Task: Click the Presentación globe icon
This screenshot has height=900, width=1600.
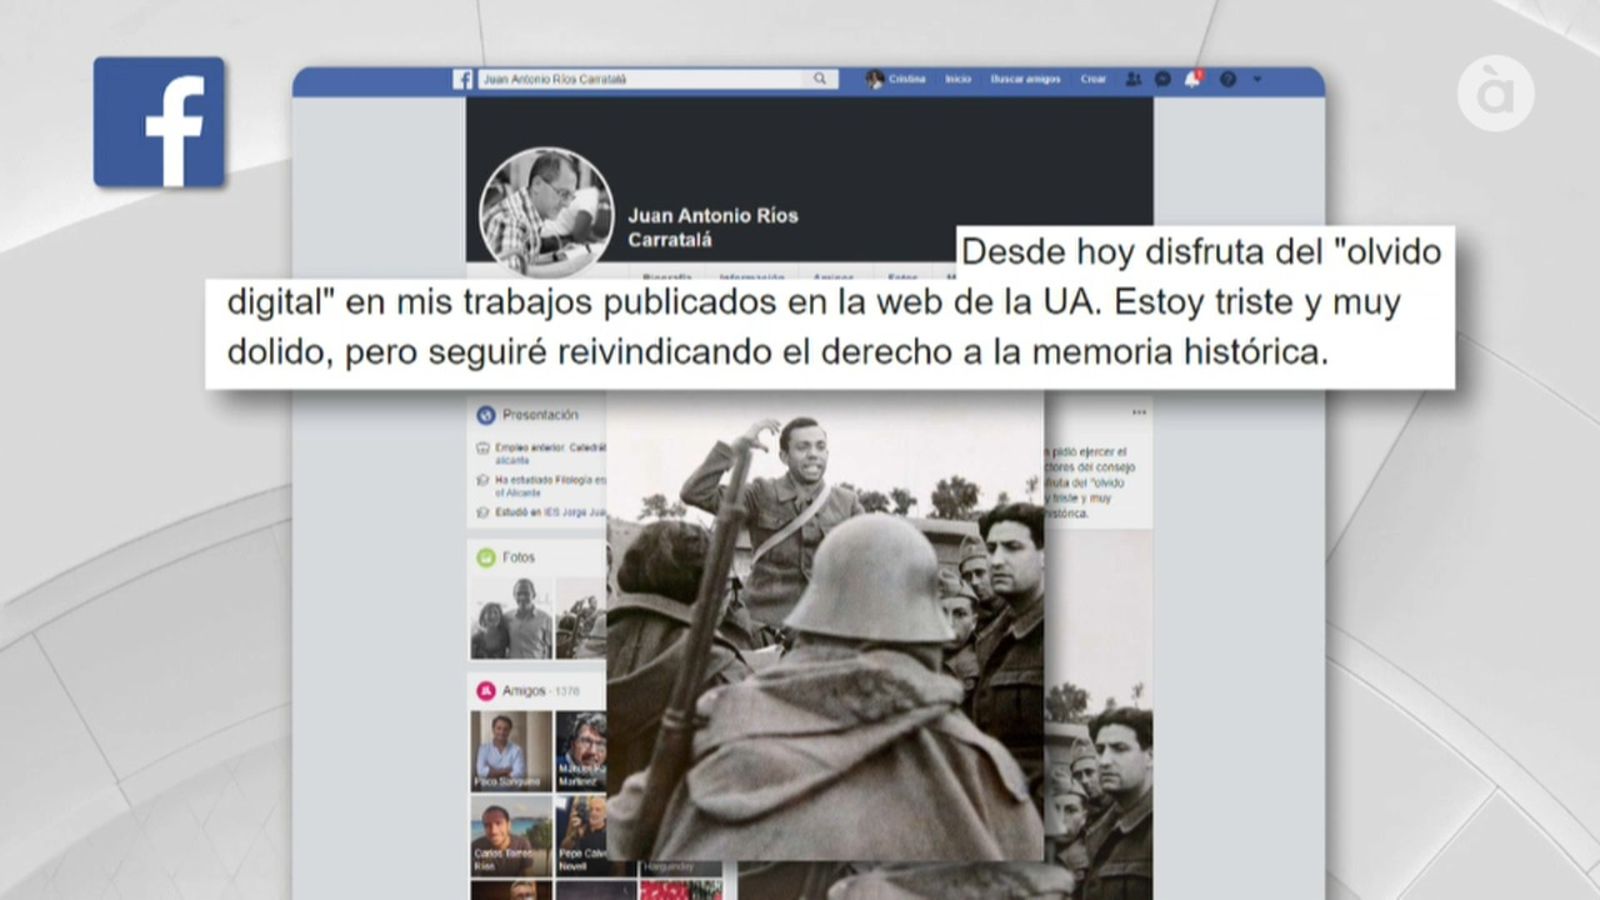Action: point(486,415)
